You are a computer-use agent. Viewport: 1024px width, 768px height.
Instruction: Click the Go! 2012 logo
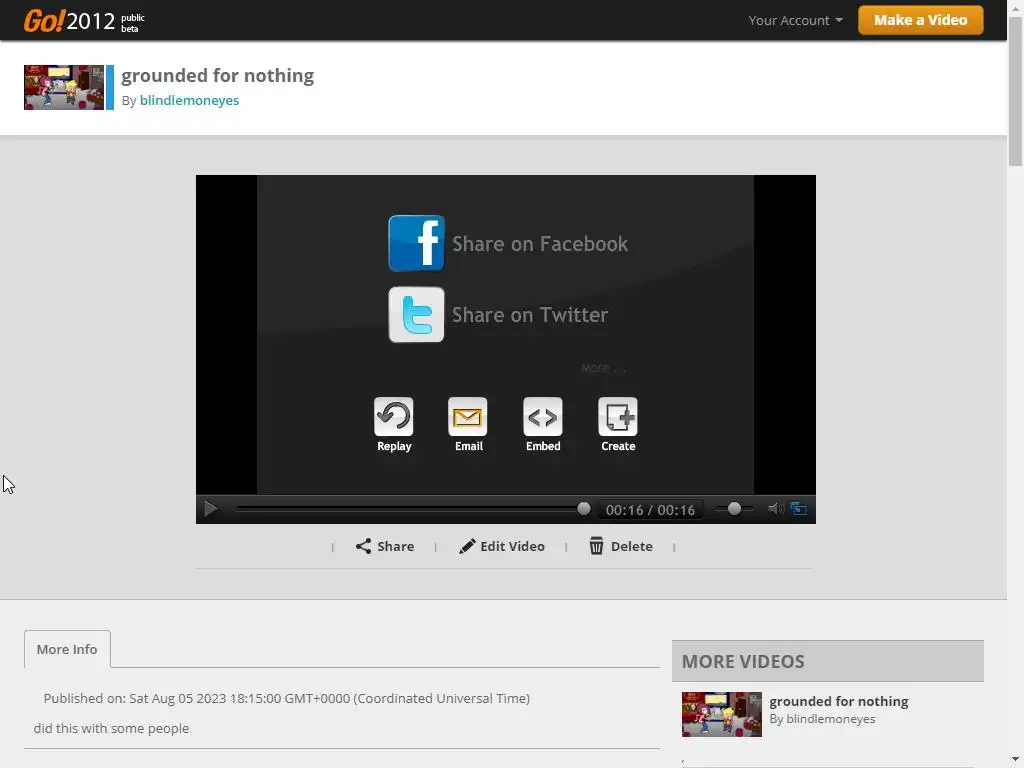[84, 21]
